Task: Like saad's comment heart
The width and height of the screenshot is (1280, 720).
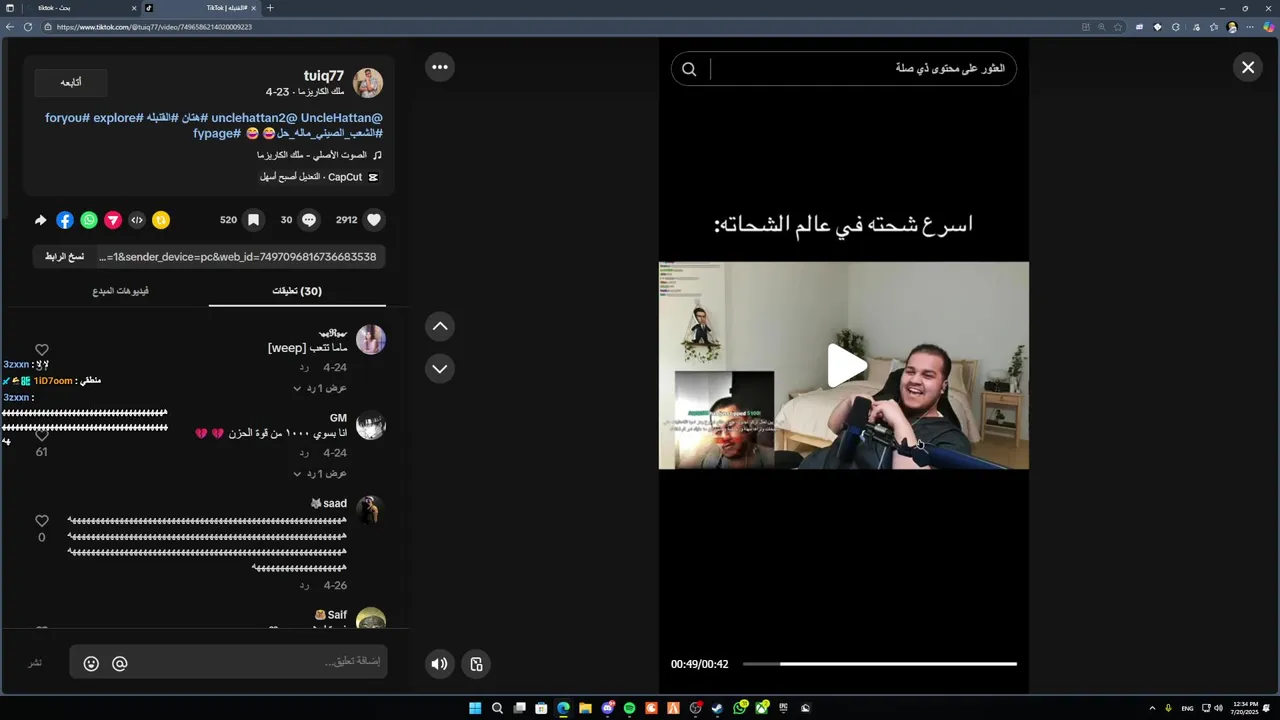Action: tap(42, 521)
